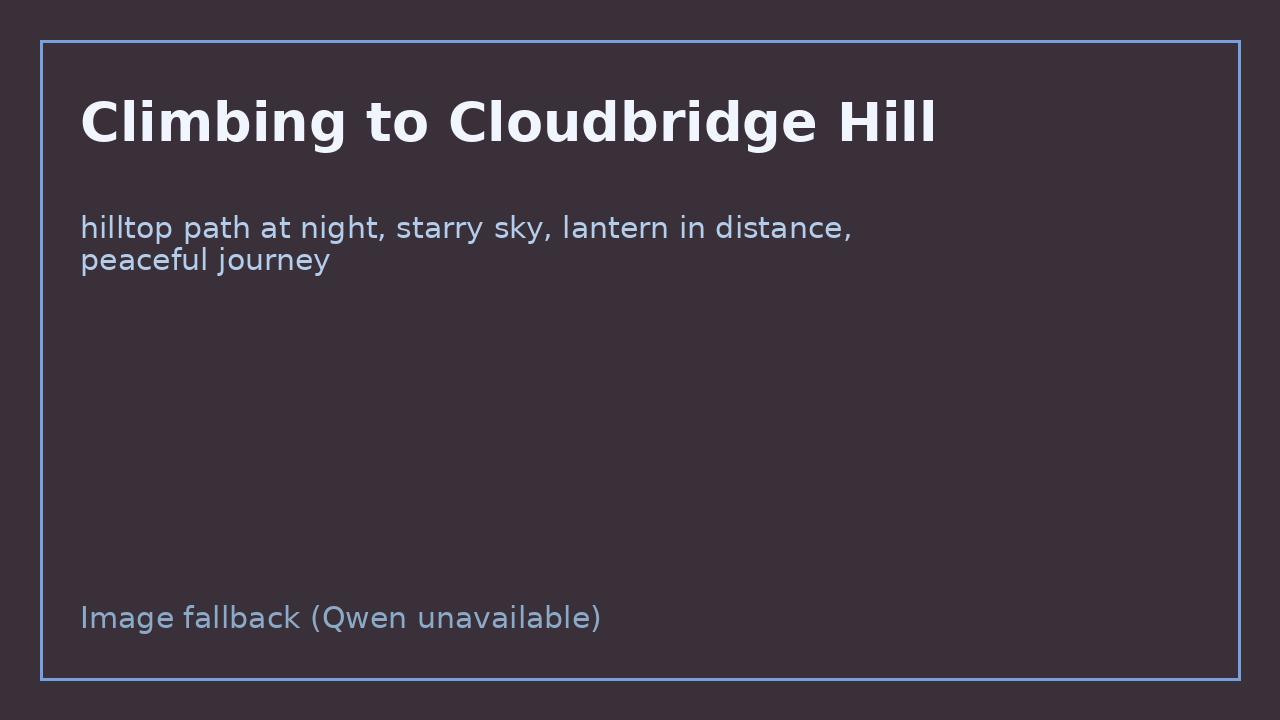This screenshot has width=1280, height=720.
Task: Click the word "lantern" in the description
Action: tap(615, 228)
